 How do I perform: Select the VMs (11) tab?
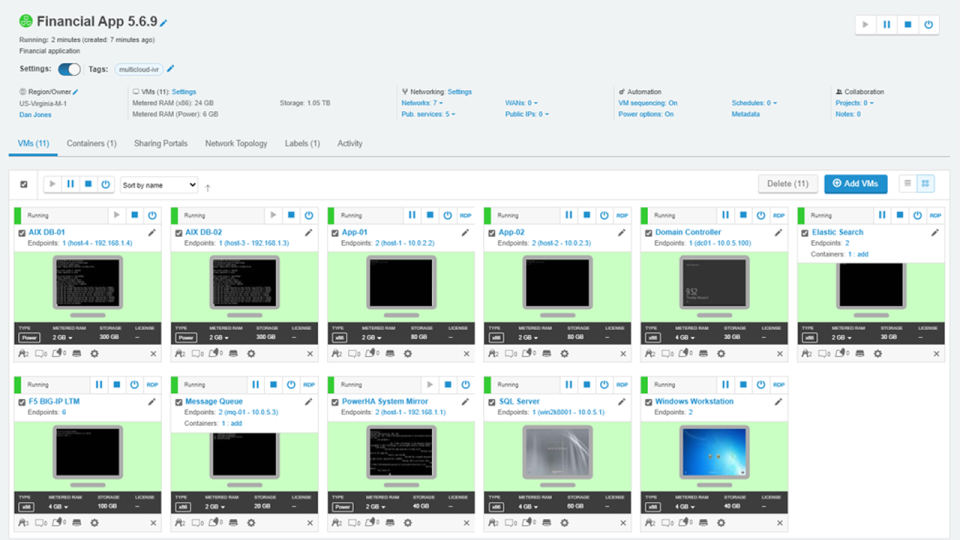(33, 143)
